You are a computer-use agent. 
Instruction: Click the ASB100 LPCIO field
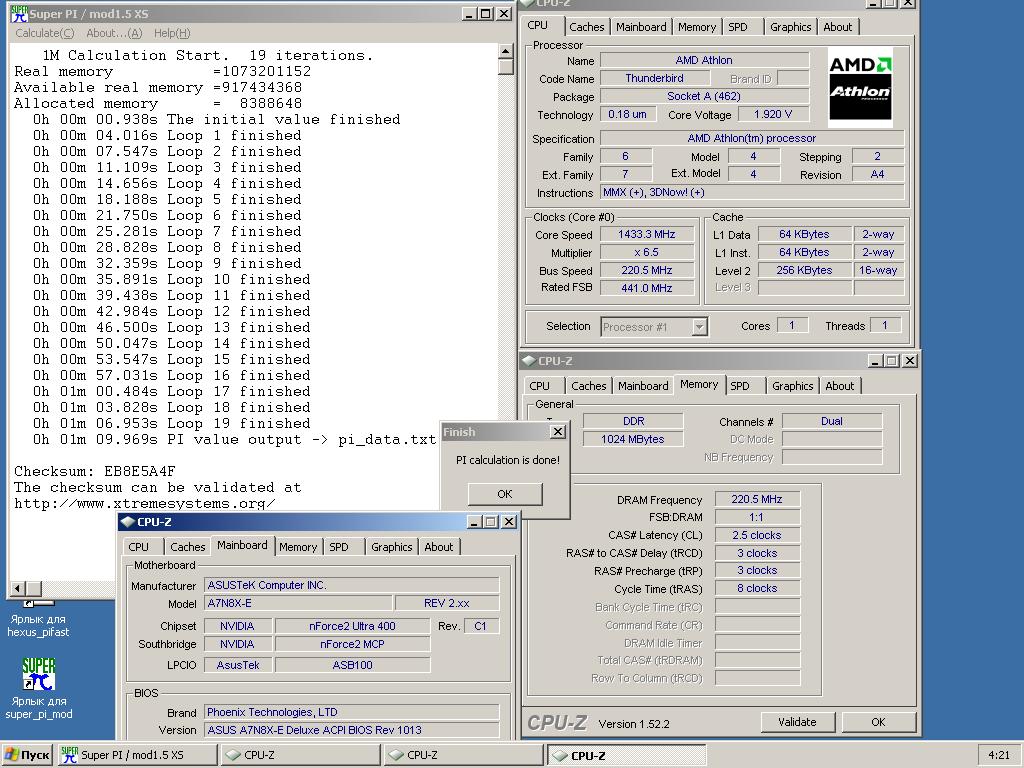click(353, 665)
